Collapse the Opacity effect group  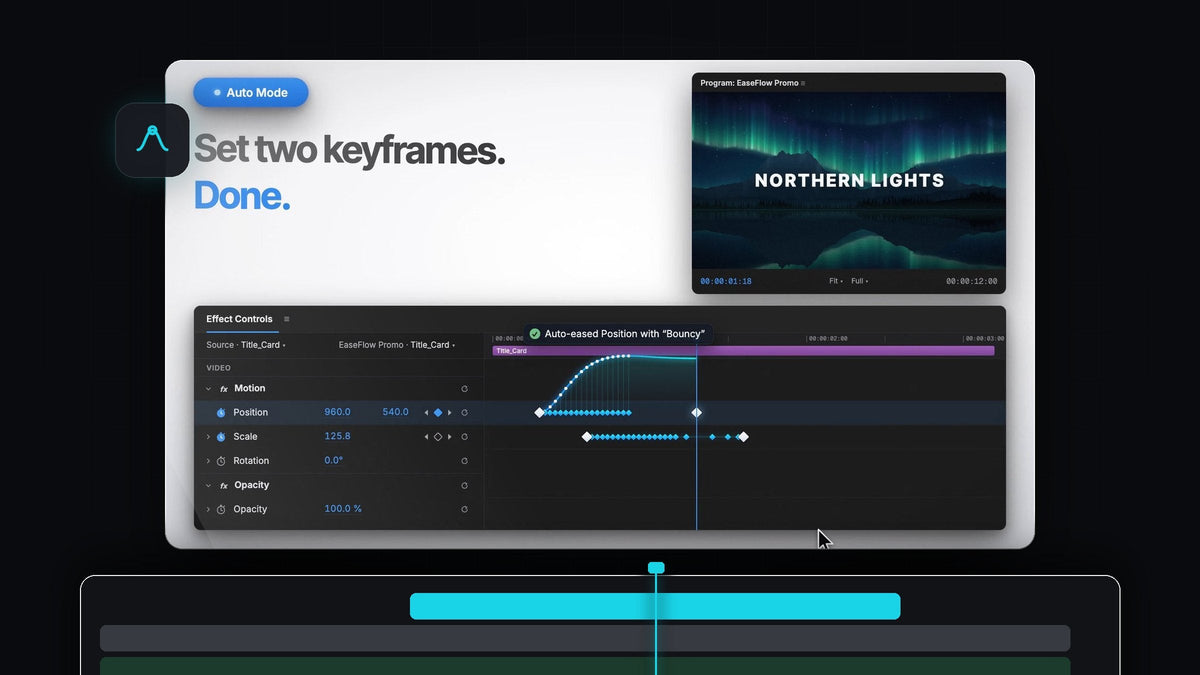coord(208,485)
